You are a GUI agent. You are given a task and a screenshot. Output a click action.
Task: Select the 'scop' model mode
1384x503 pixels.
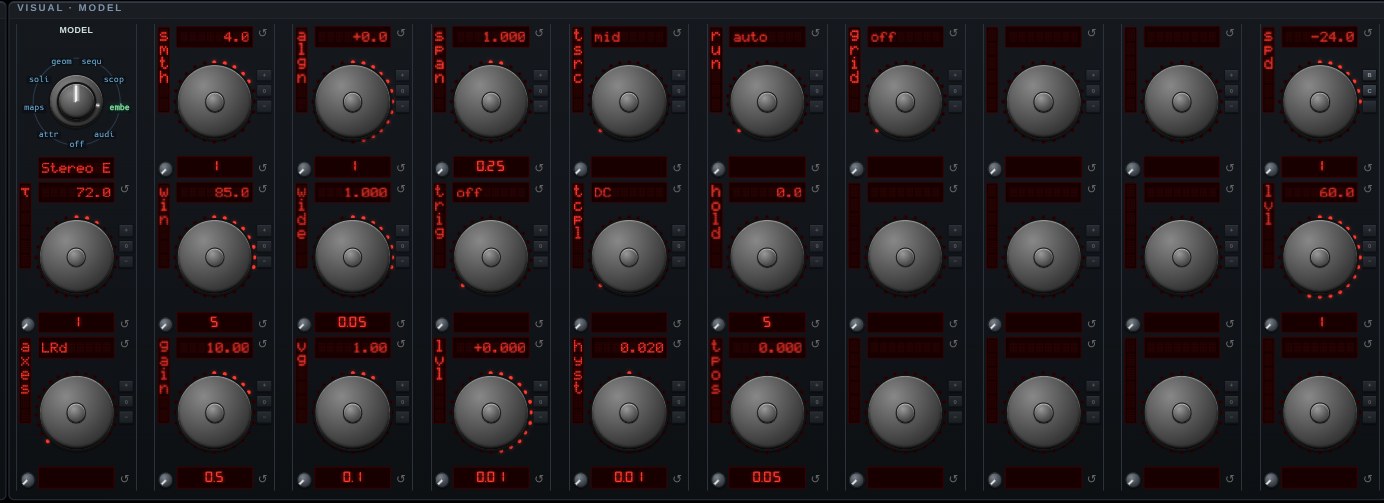pyautogui.click(x=114, y=79)
